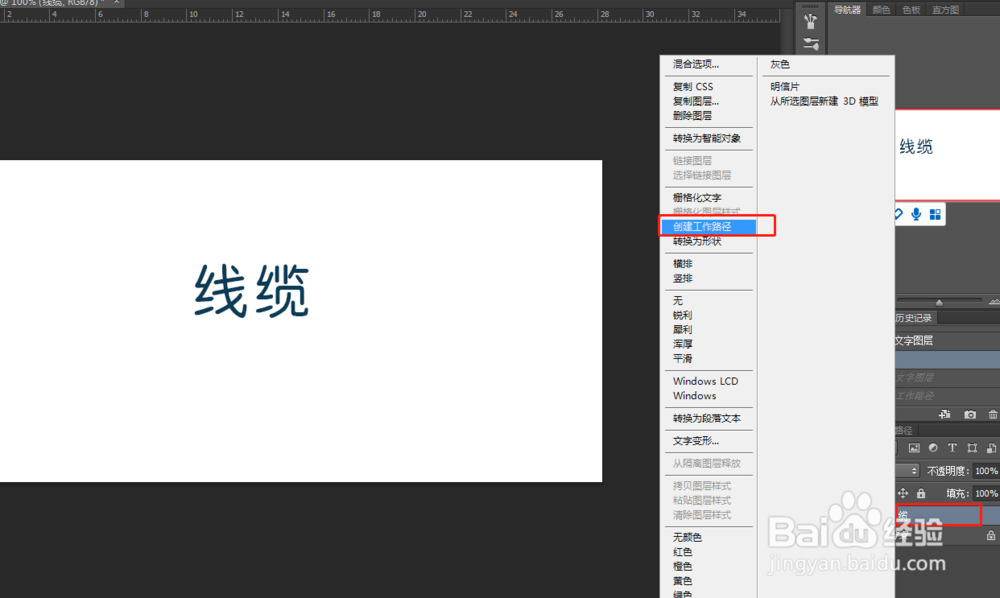
Task: Click the 线缆 text on canvas
Action: (x=252, y=291)
